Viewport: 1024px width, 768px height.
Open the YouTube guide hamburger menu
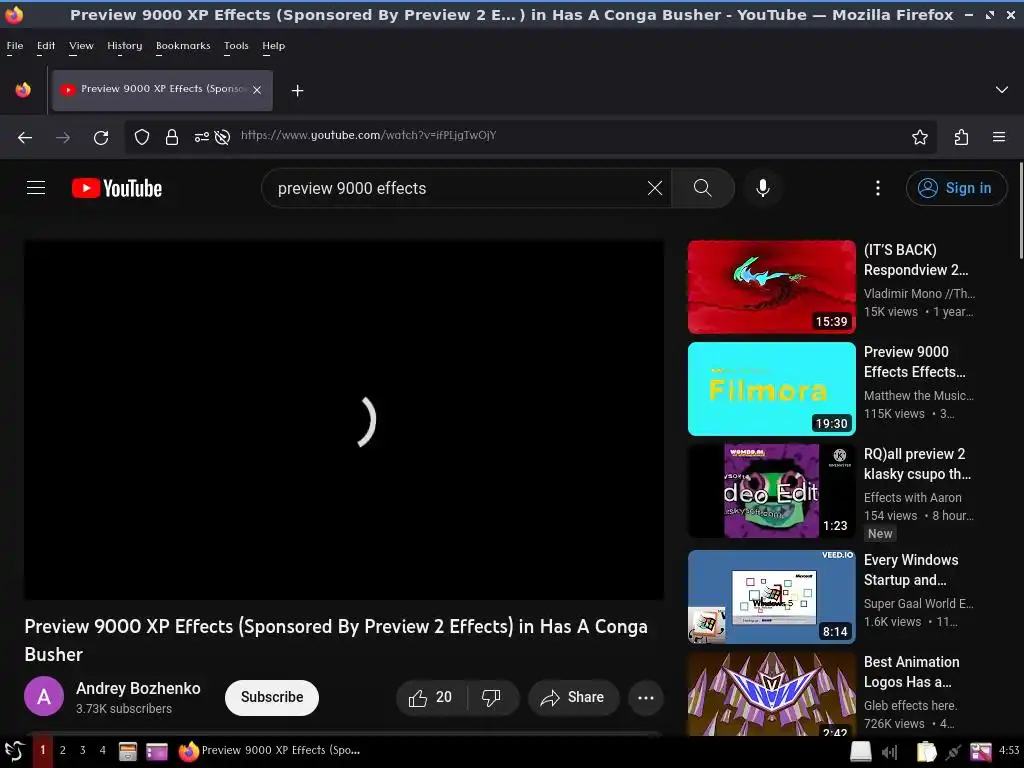36,188
